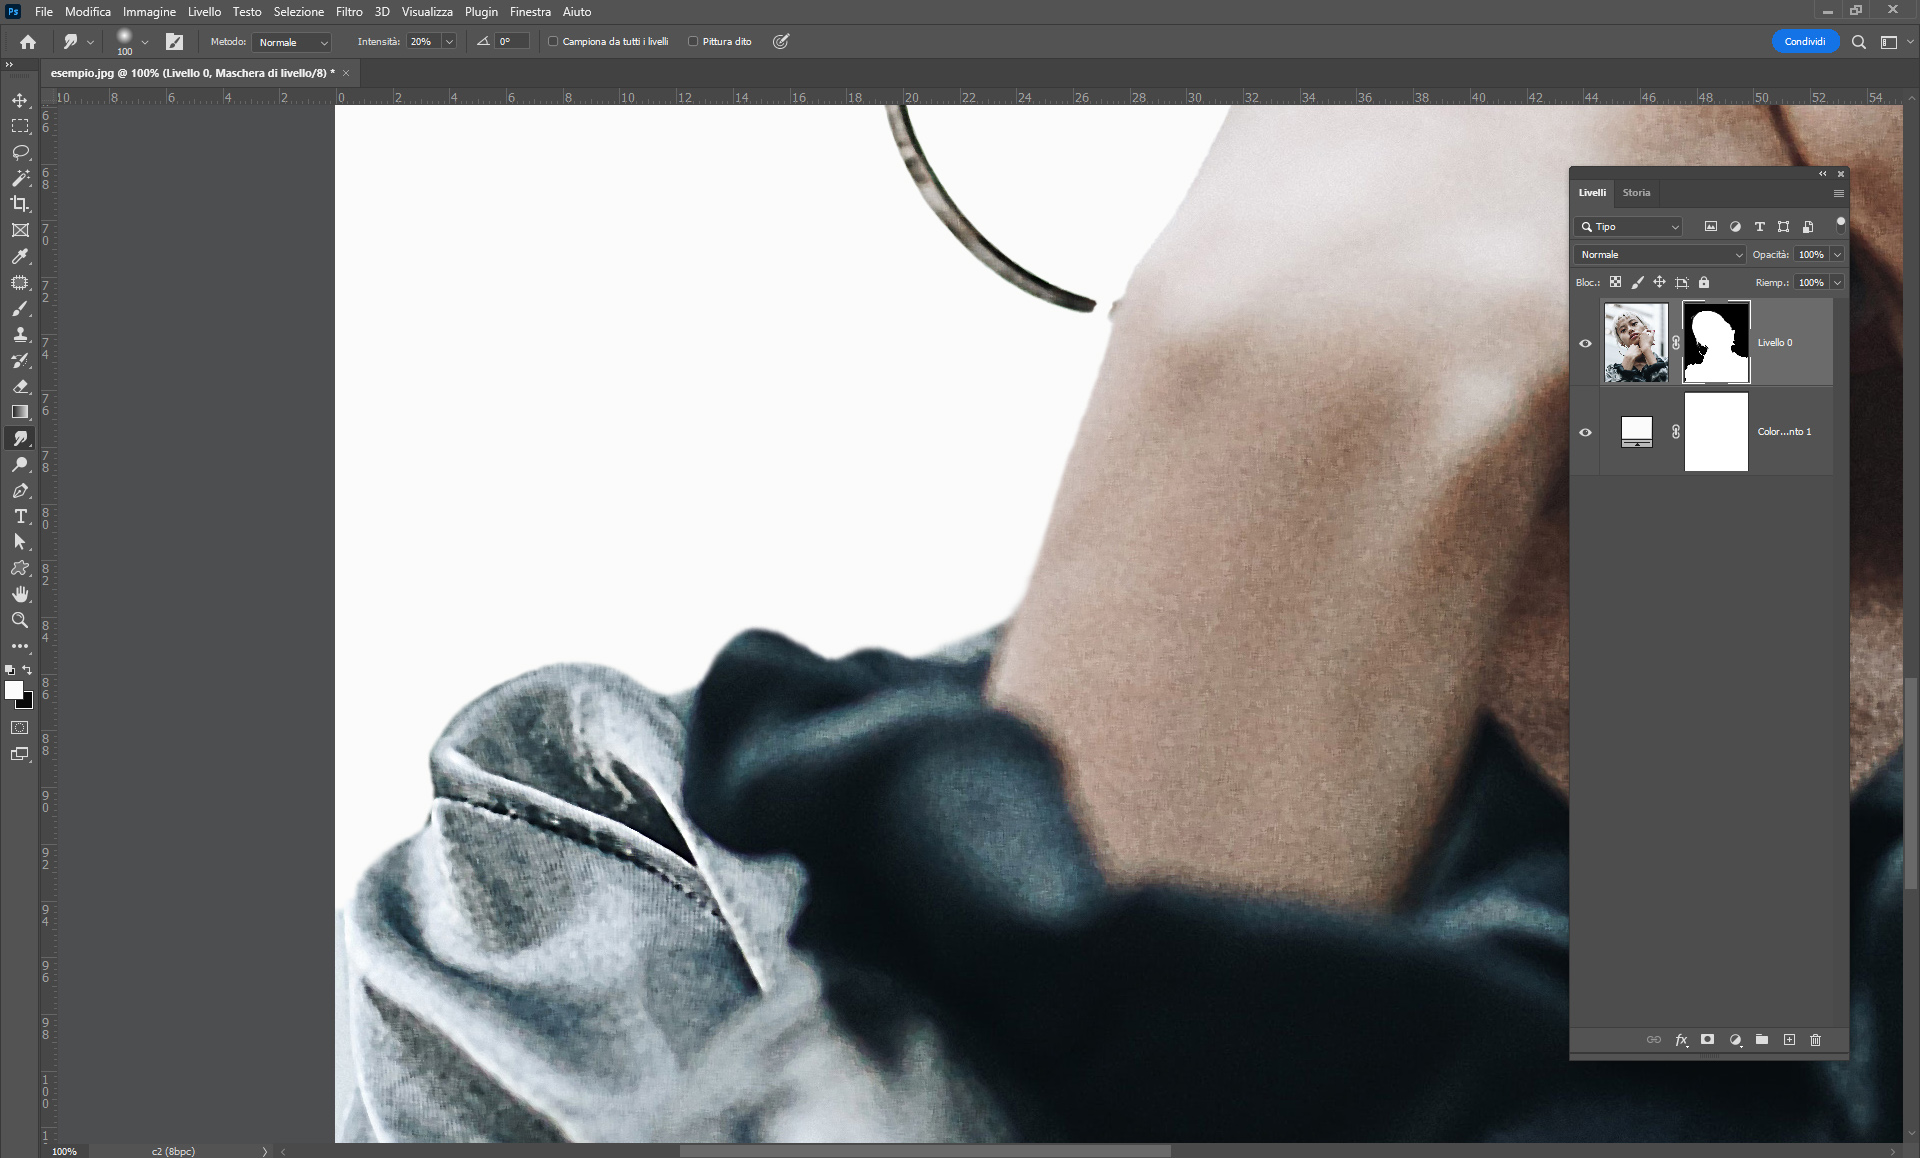
Task: Open the Metodo Normale dropdown
Action: coord(292,42)
